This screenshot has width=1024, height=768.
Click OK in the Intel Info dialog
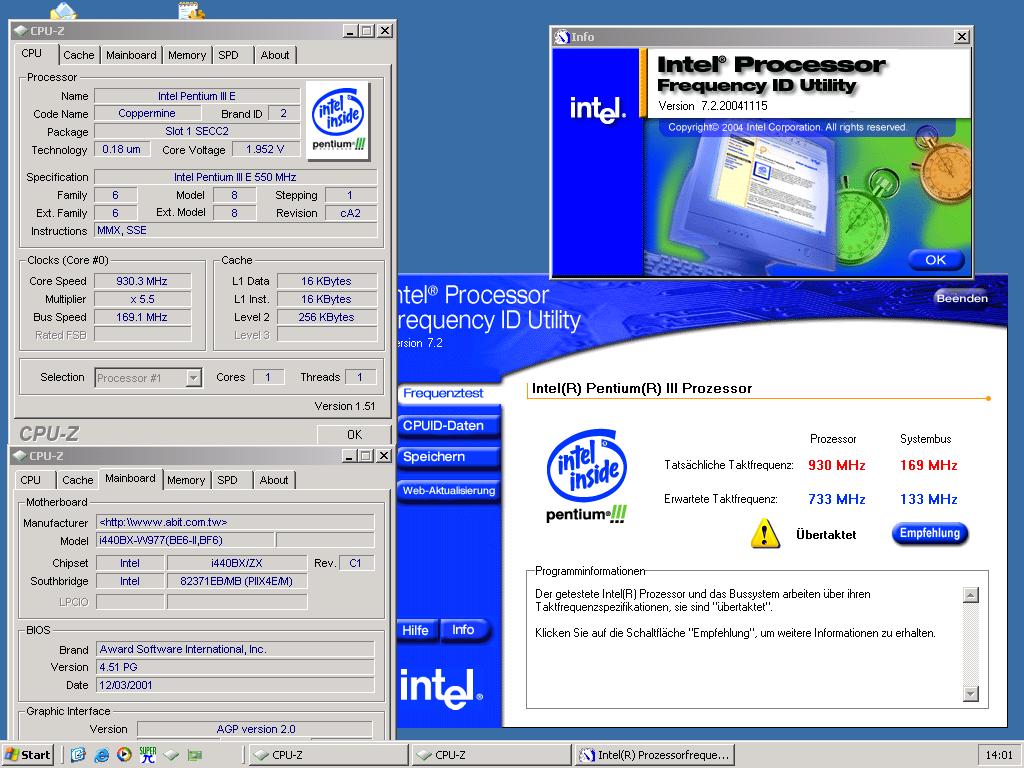click(x=935, y=259)
